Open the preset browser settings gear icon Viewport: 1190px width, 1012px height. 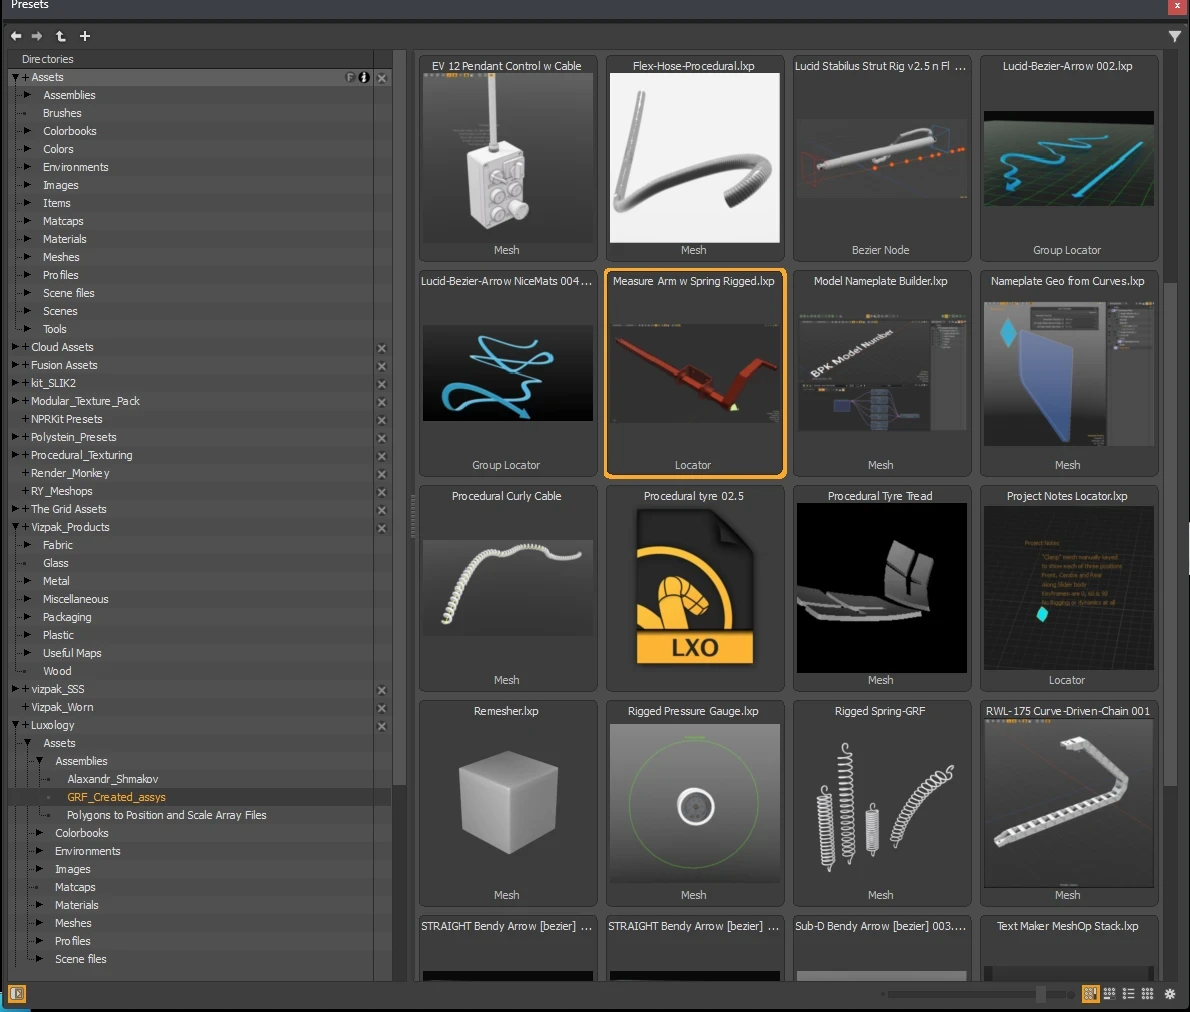pyautogui.click(x=1170, y=994)
